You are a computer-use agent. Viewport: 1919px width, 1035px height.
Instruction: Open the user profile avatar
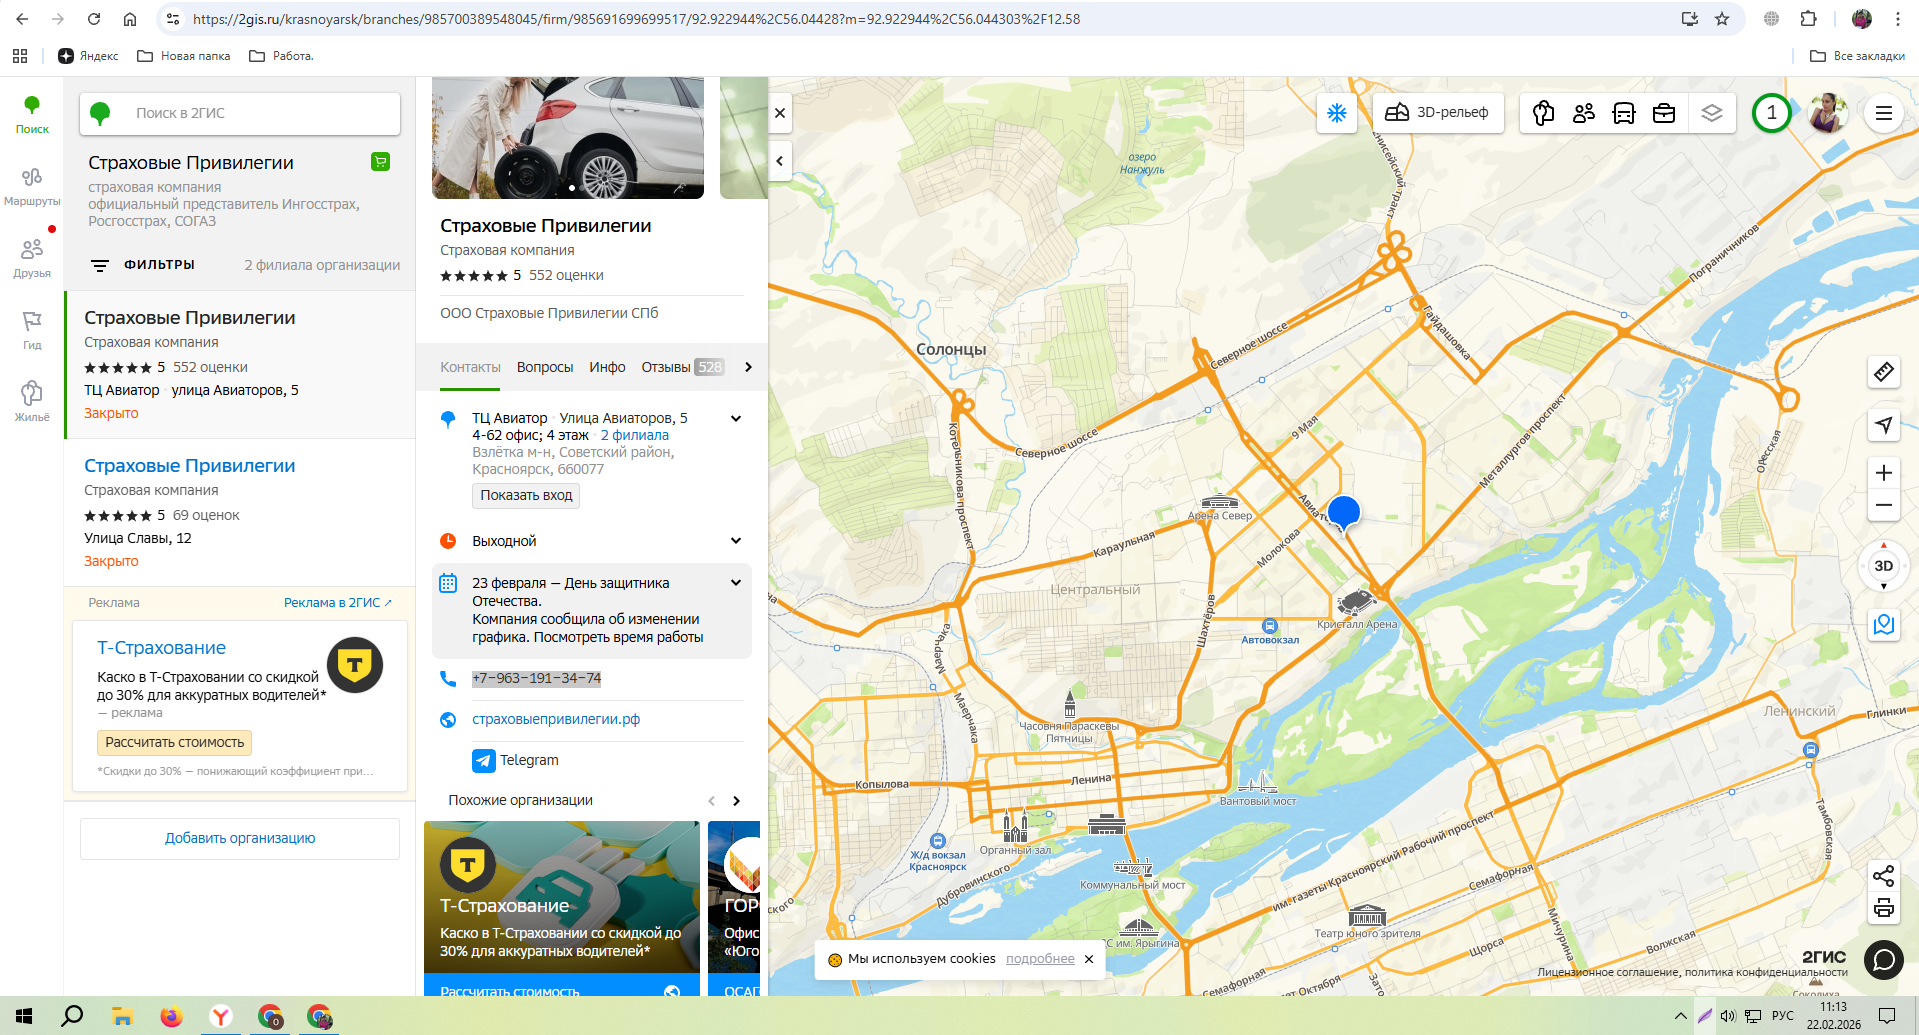(1828, 113)
